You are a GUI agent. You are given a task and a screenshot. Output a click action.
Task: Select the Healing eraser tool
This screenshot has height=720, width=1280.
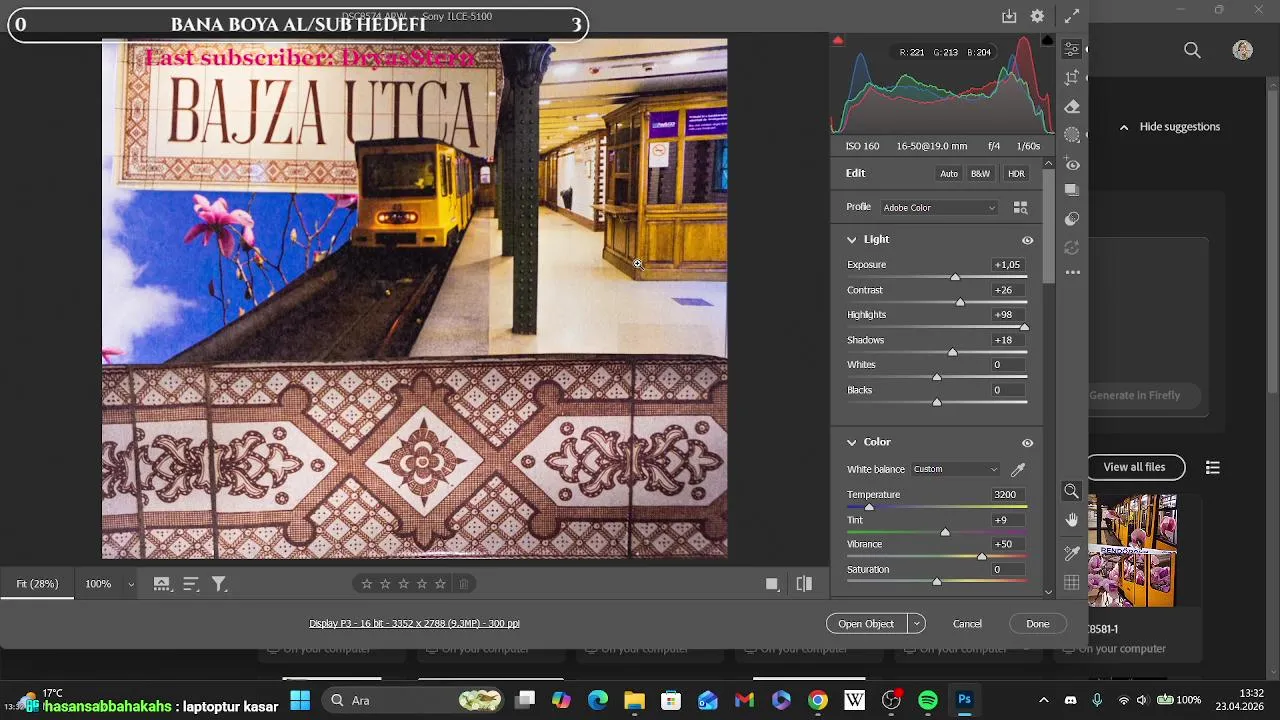[x=1072, y=106]
